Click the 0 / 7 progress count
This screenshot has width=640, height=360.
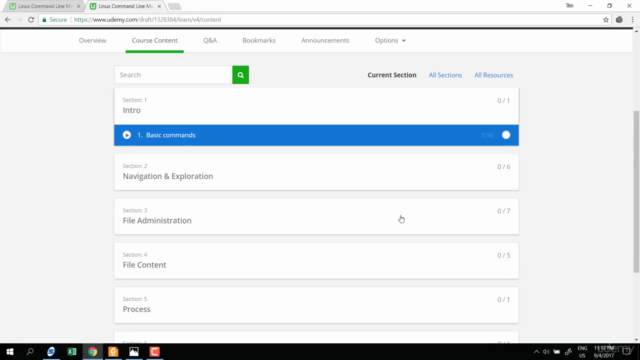coord(504,211)
